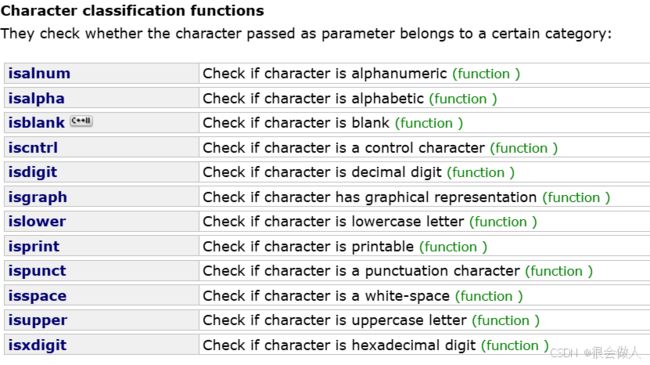650x365 pixels.
Task: Click the 'Check if character is a punctuation character' text
Action: [x=361, y=271]
